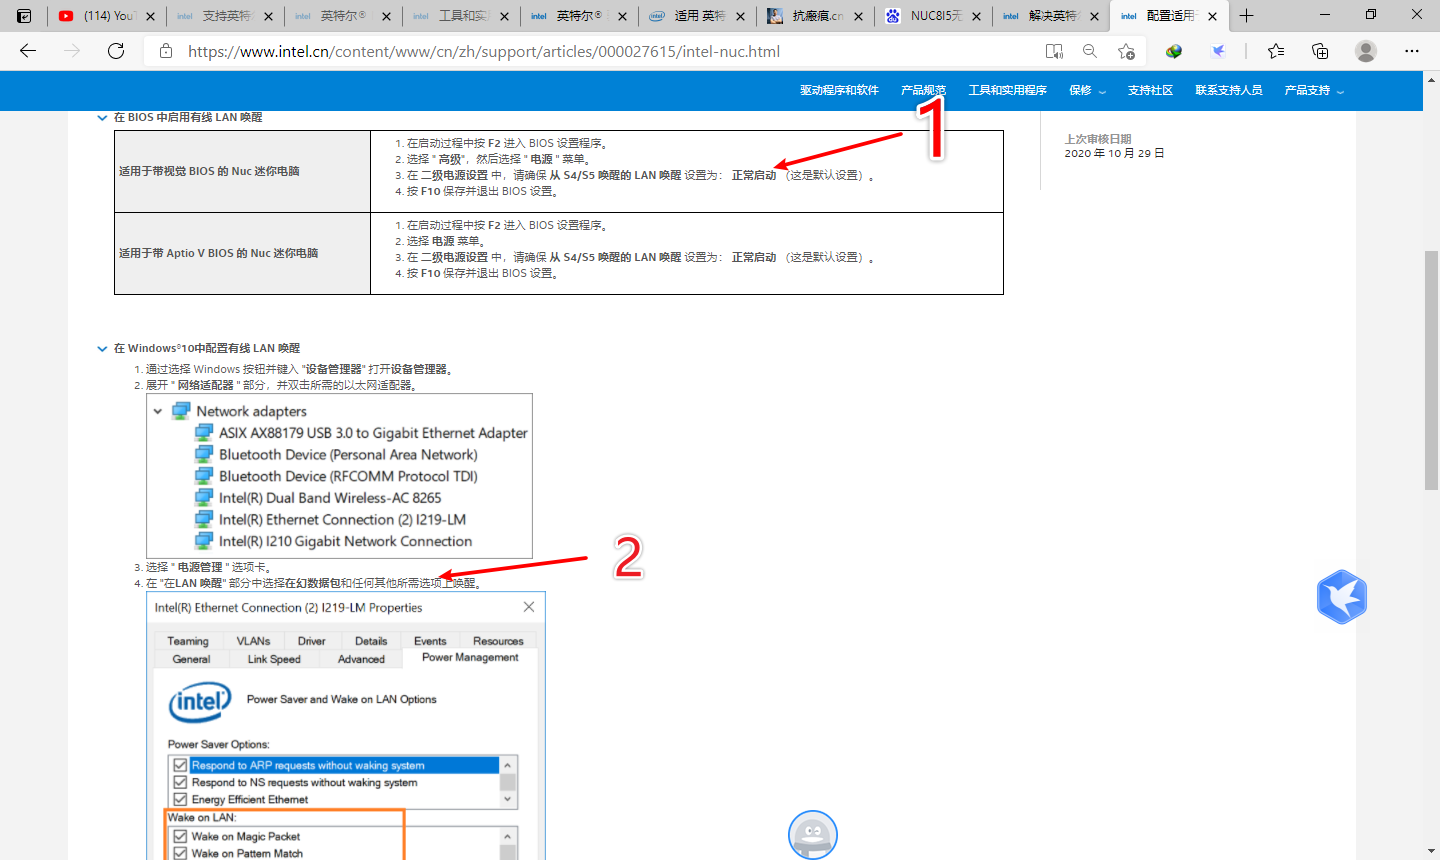Image resolution: width=1440 pixels, height=860 pixels.
Task: Toggle Wake on Magic Packet checkbox
Action: point(180,836)
